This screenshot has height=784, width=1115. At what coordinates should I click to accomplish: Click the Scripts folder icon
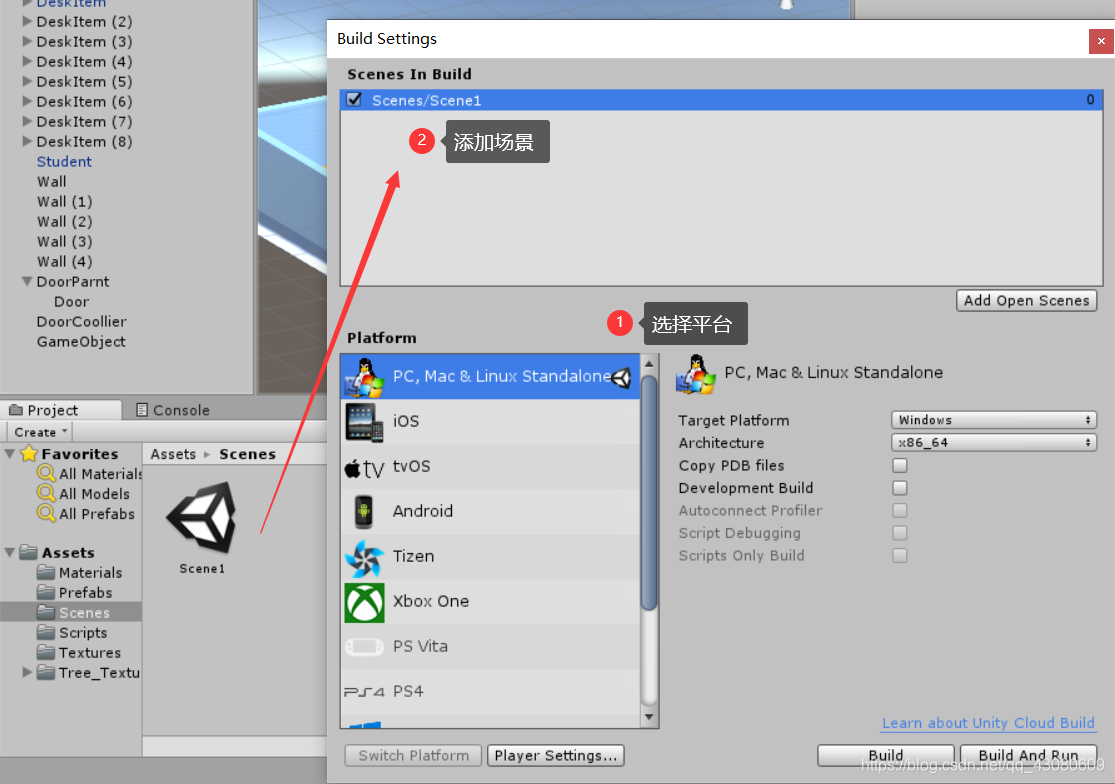[46, 632]
